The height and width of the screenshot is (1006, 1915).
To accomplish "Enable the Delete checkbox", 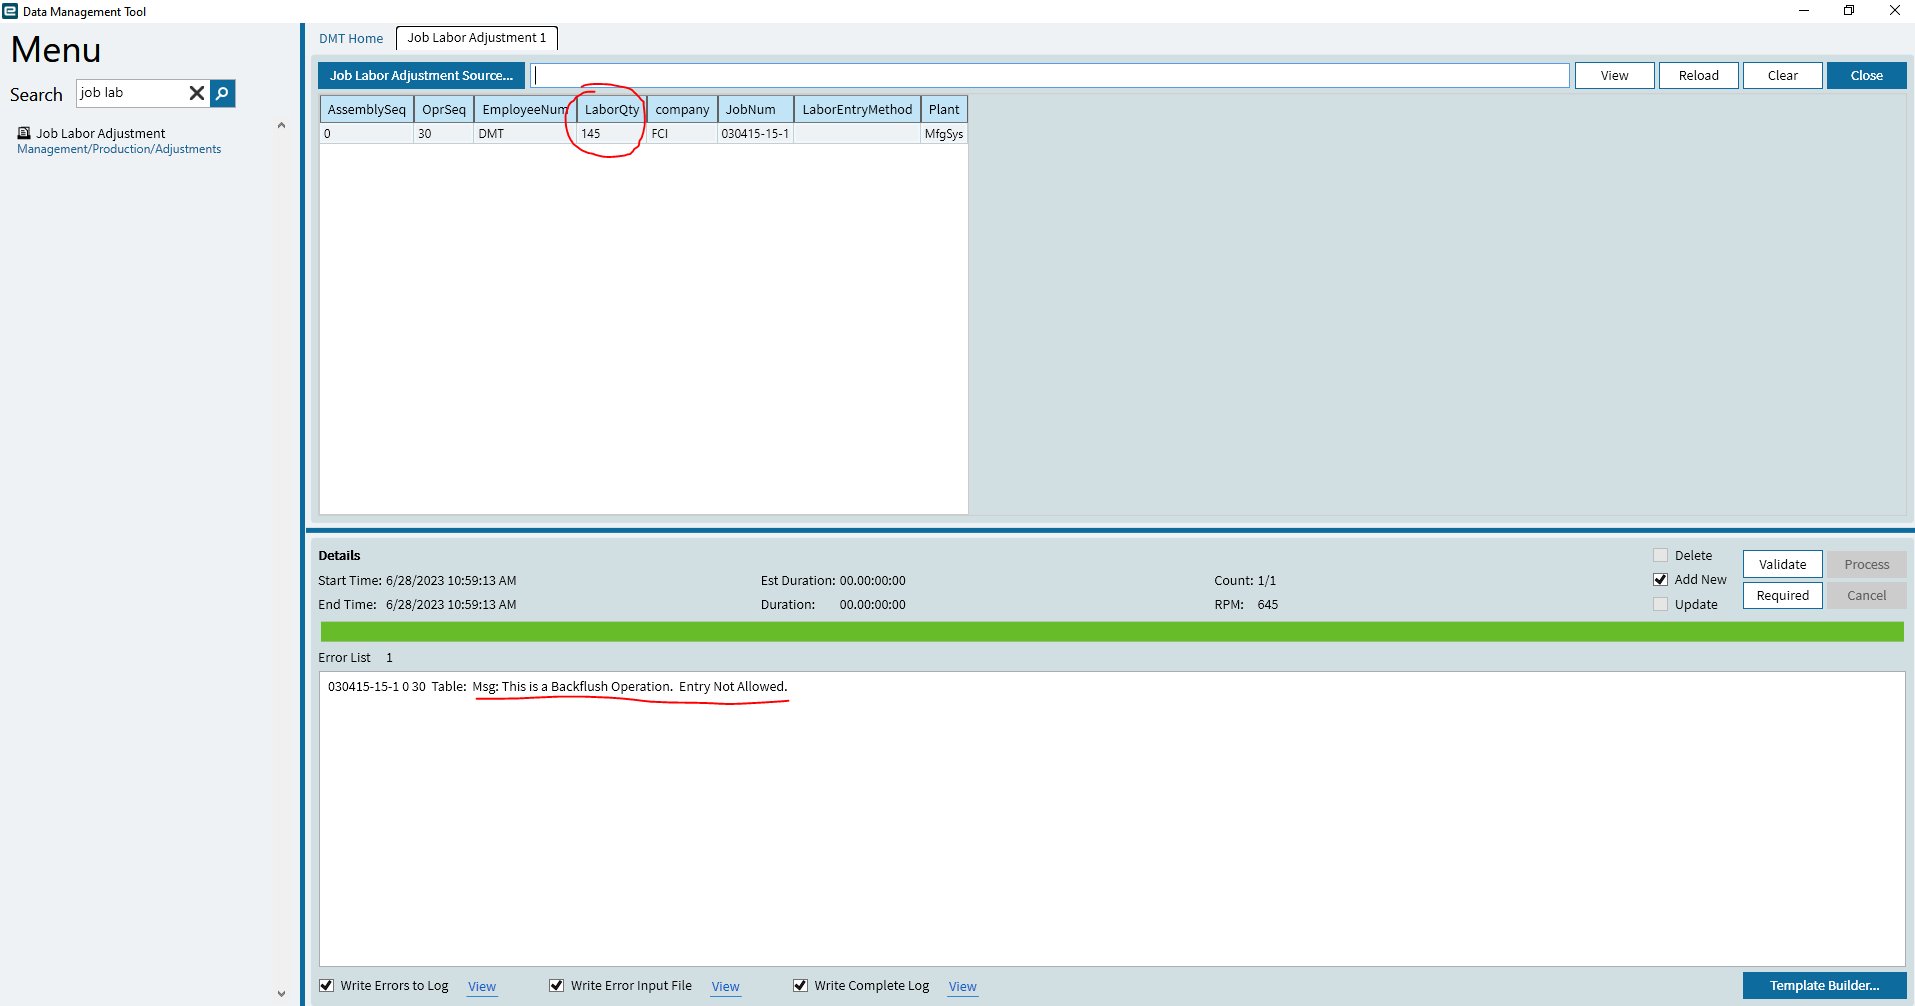I will coord(1660,555).
